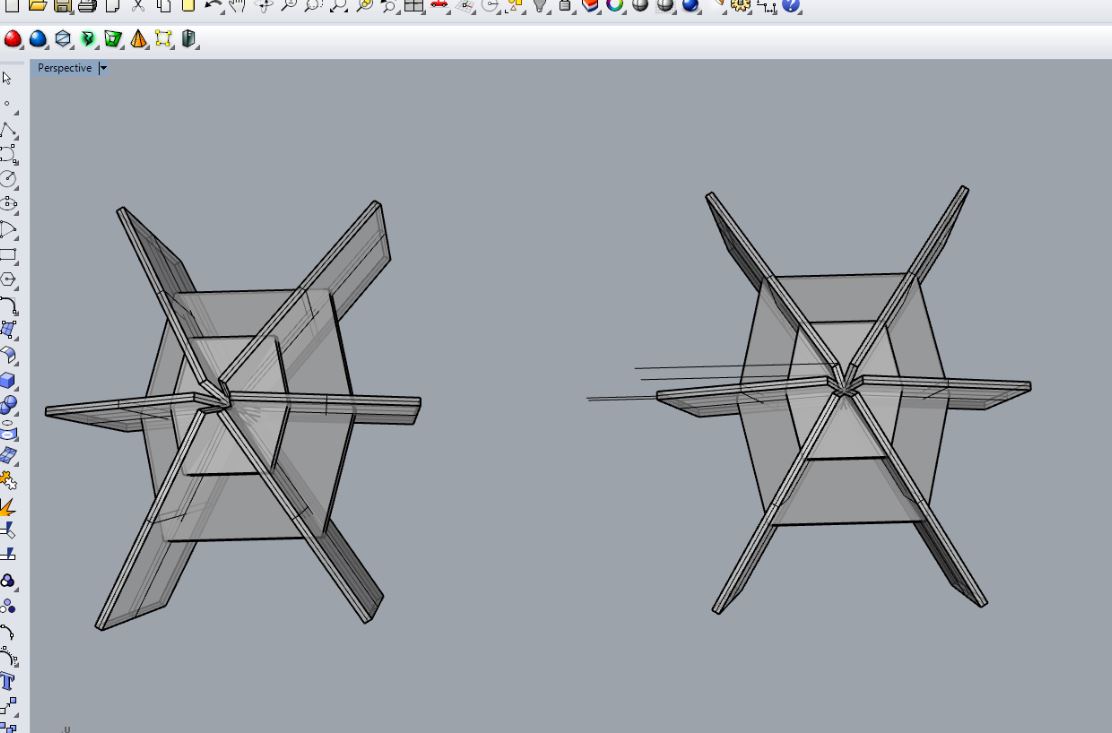Activate the Rotate view tool
The height and width of the screenshot is (733, 1112).
coord(264,6)
